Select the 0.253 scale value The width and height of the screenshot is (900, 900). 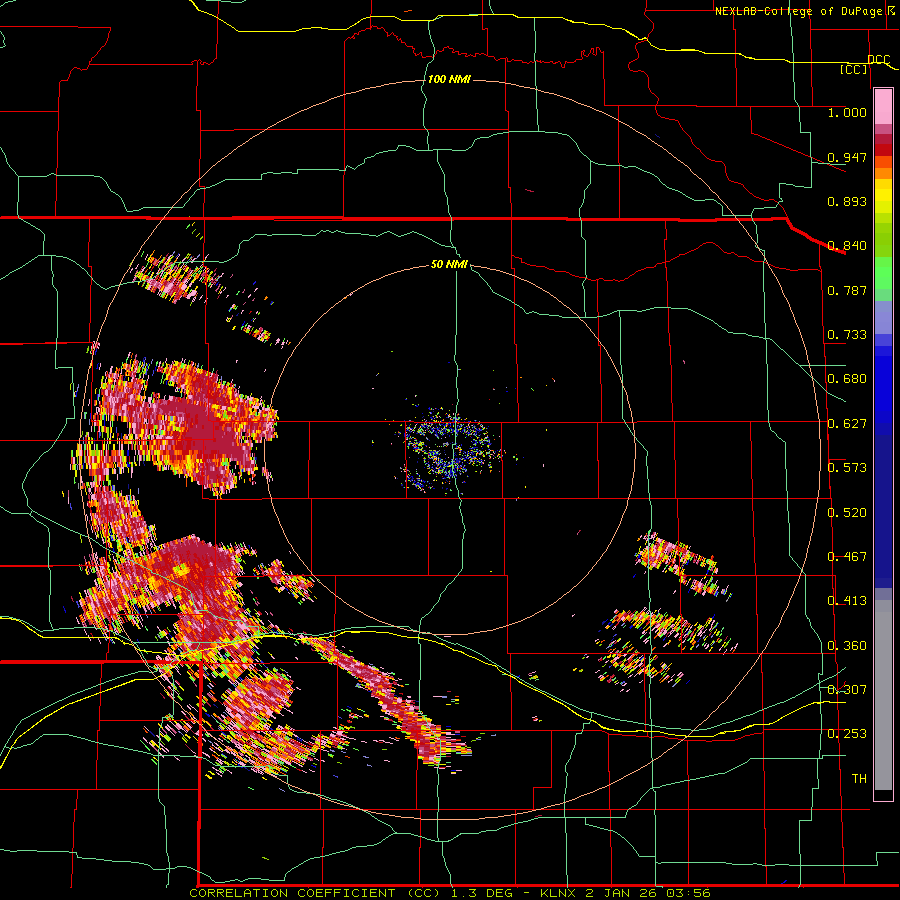(847, 734)
